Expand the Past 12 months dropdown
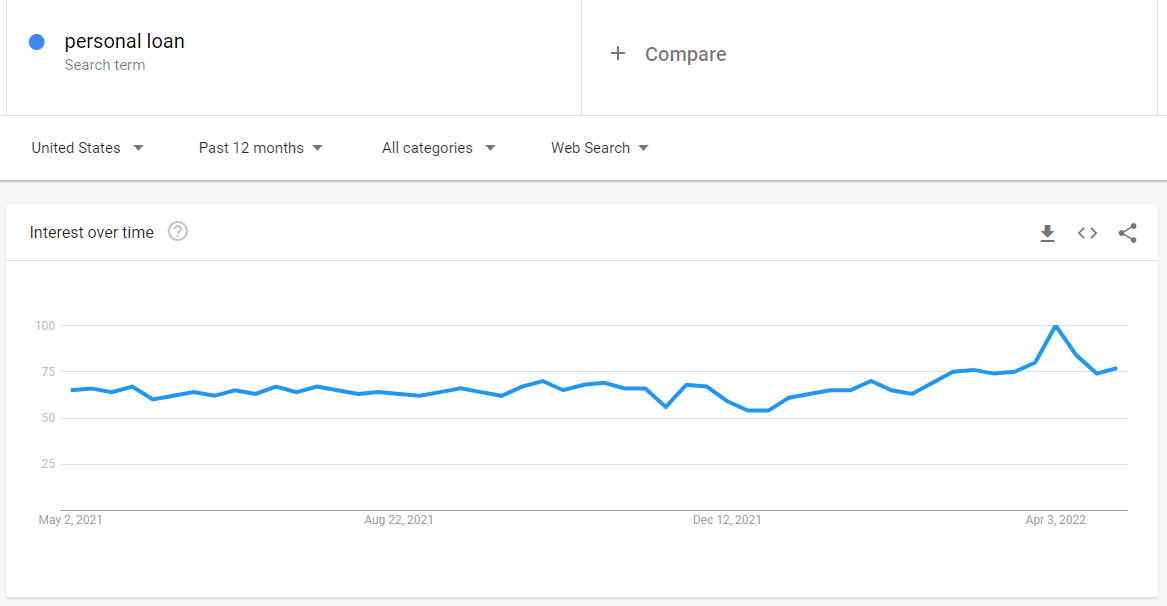The height and width of the screenshot is (606, 1167). click(260, 148)
